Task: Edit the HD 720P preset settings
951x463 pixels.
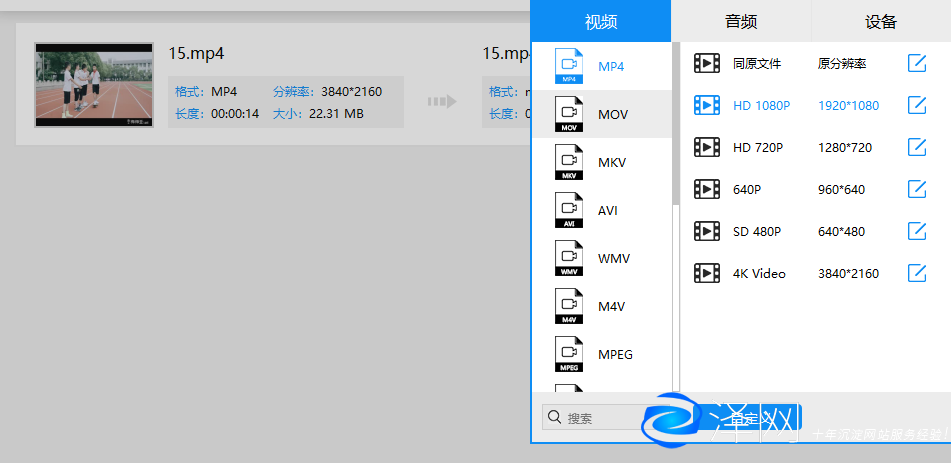Action: point(916,147)
